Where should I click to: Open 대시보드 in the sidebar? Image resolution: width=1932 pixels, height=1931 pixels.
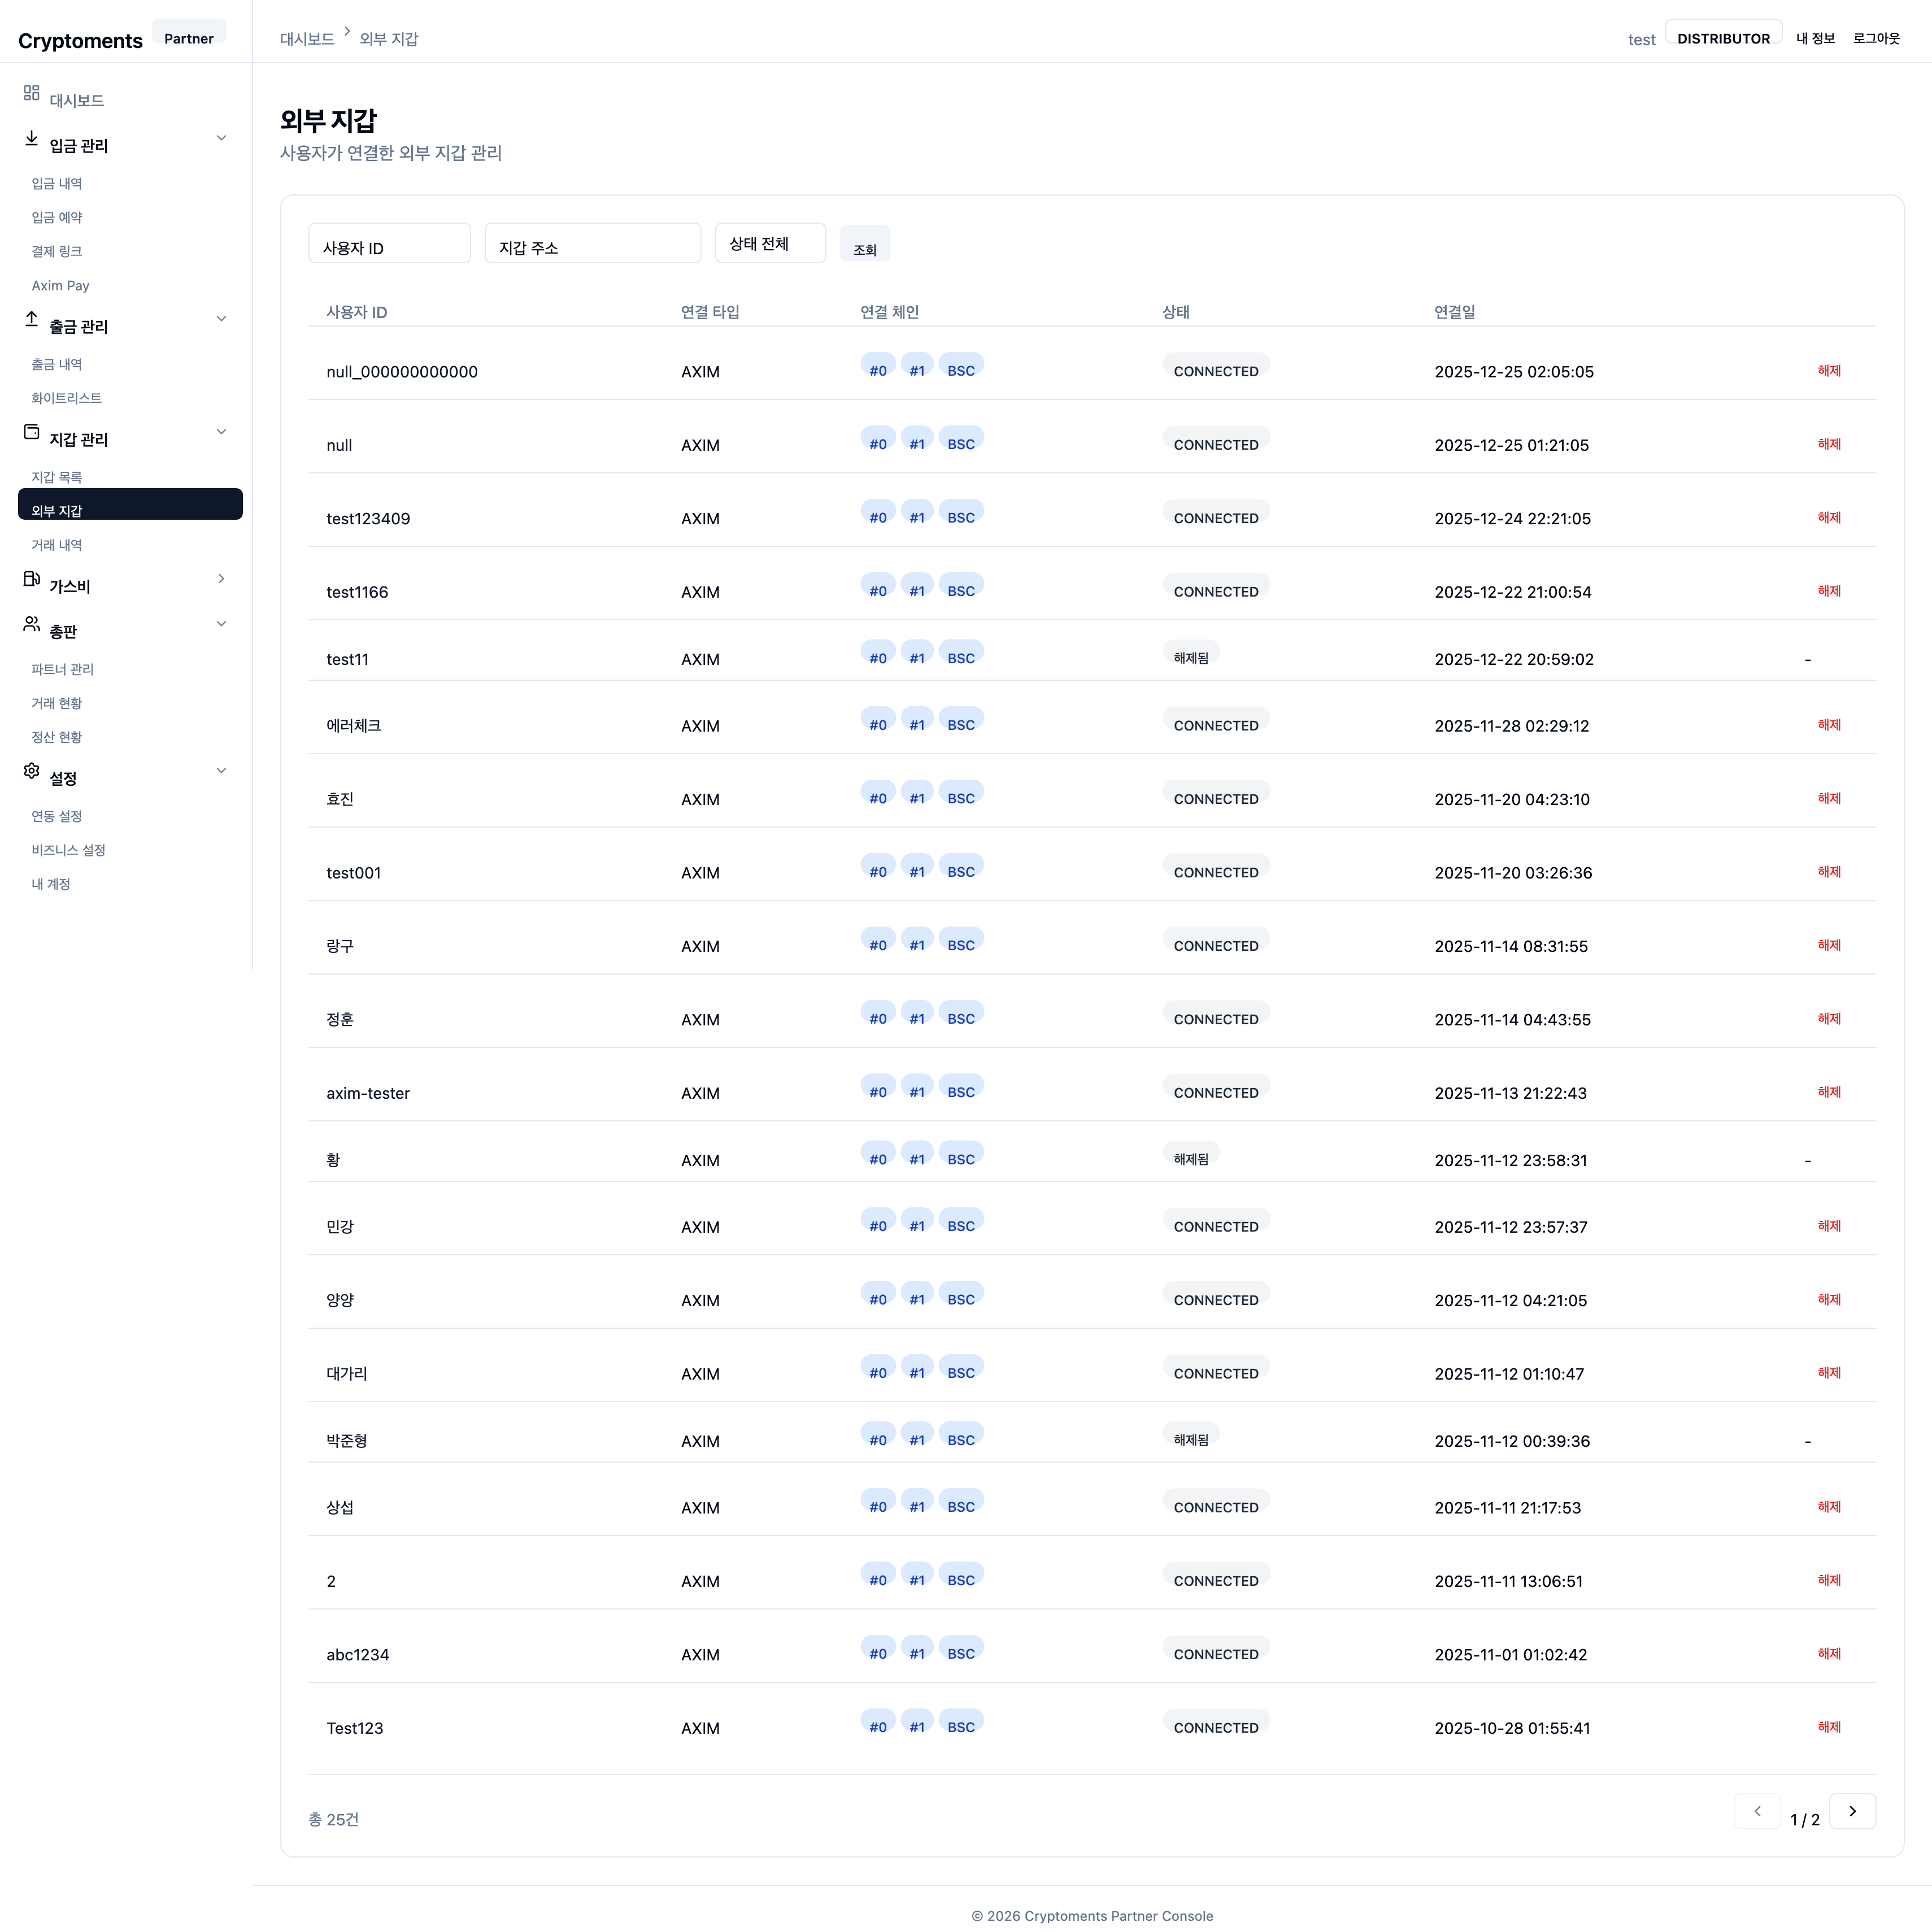click(77, 100)
